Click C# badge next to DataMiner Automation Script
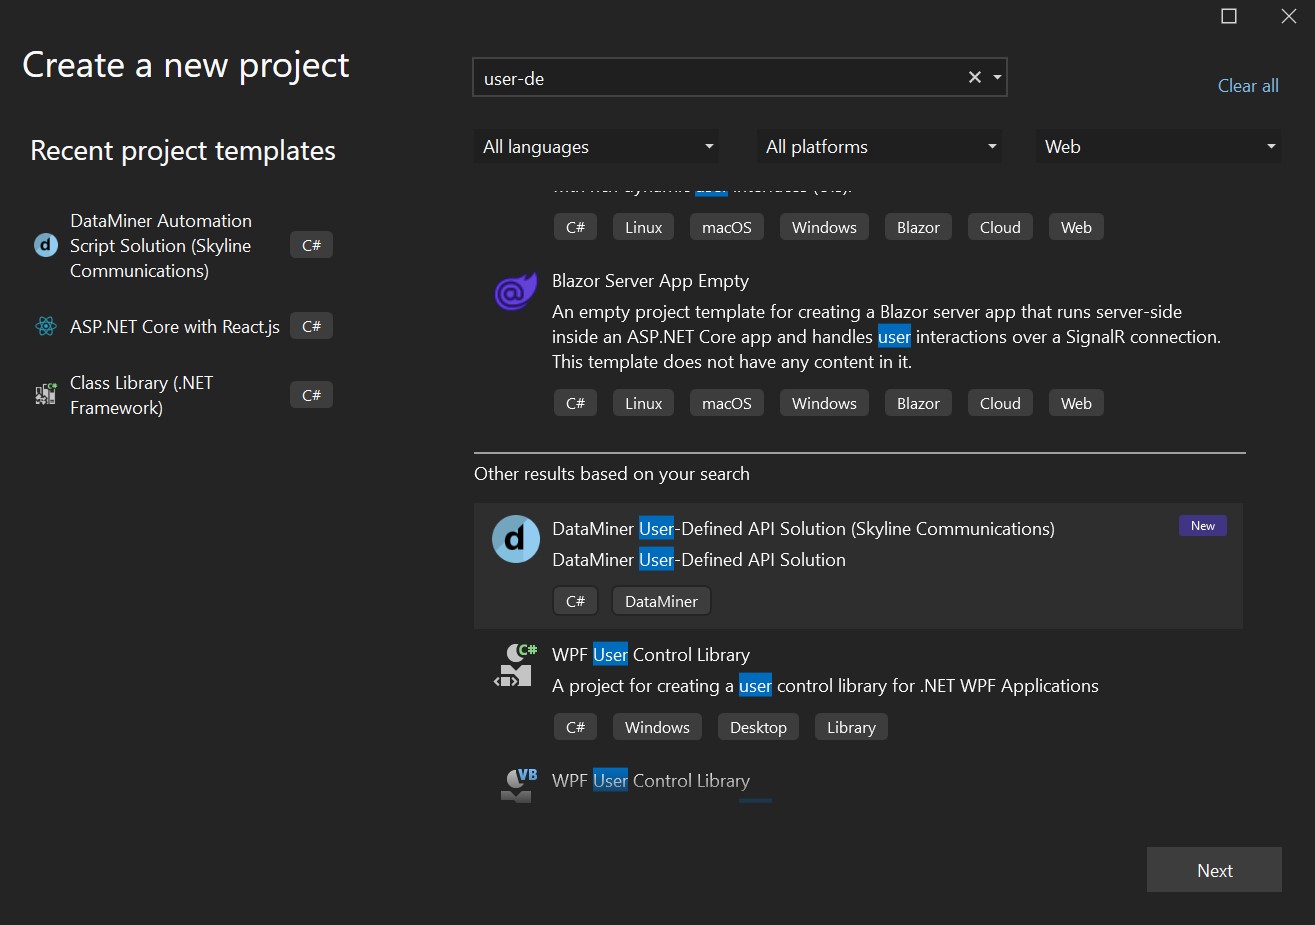 (x=311, y=245)
